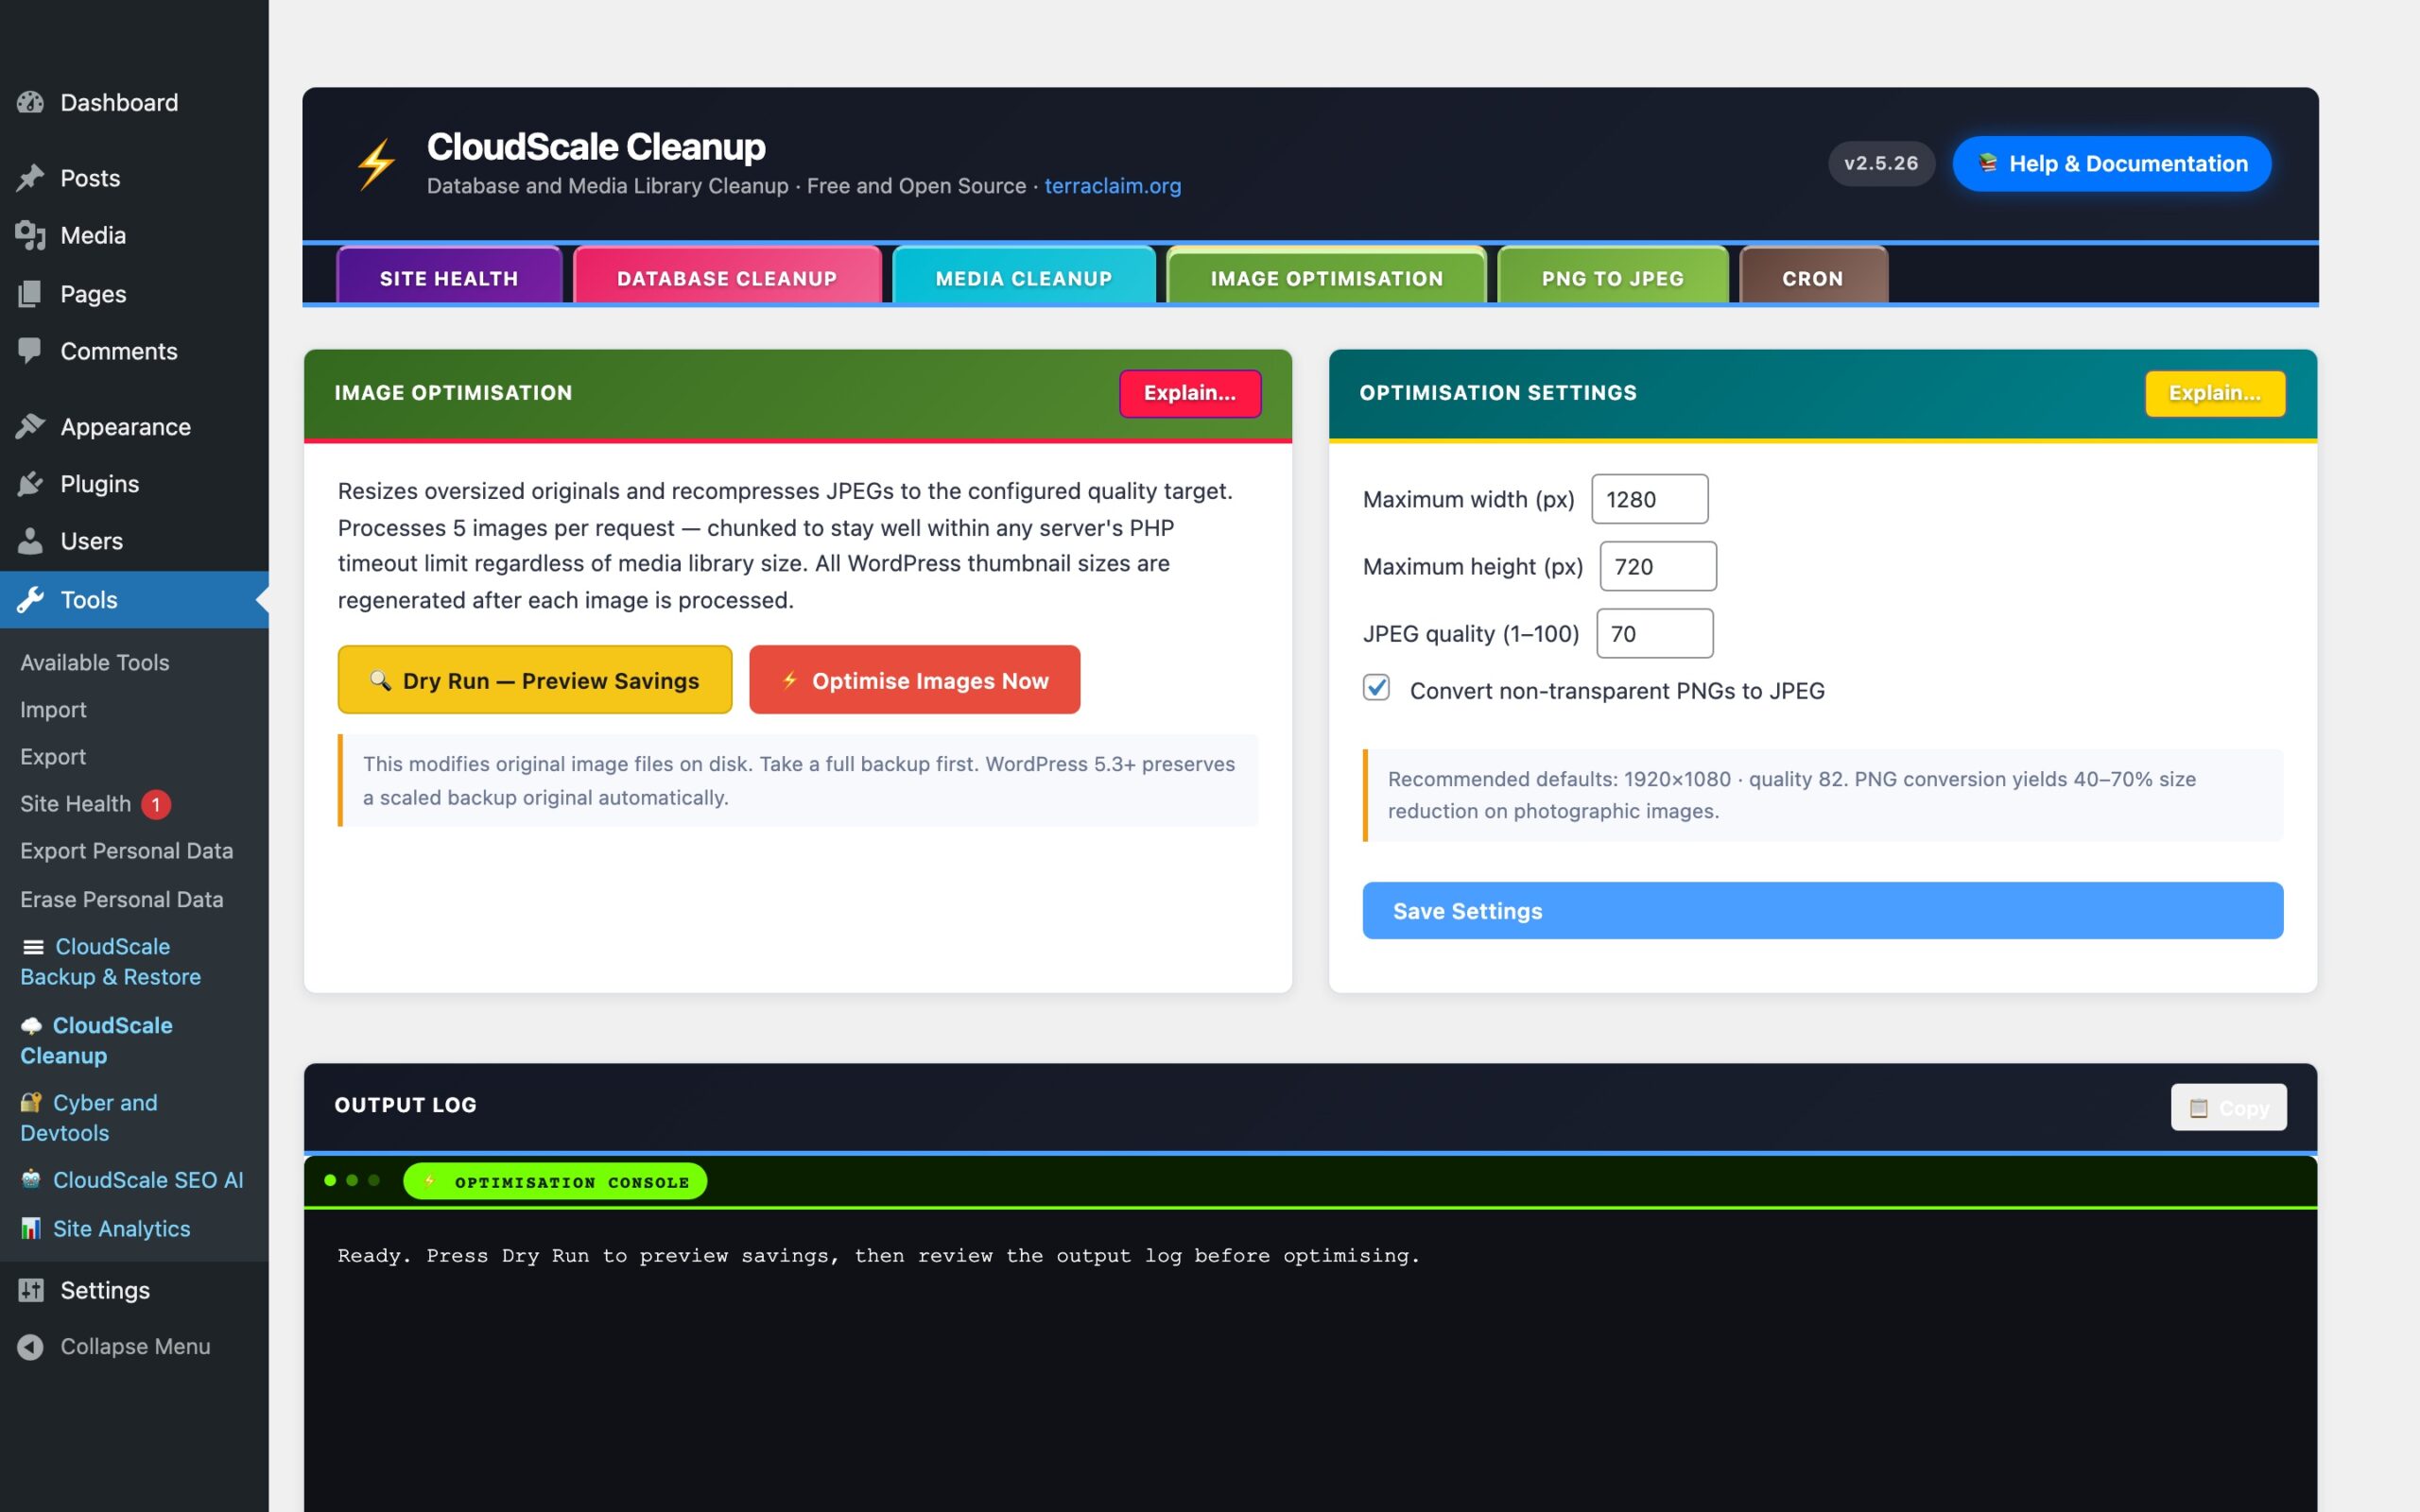
Task: Click the JPEG quality input field
Action: click(1655, 633)
